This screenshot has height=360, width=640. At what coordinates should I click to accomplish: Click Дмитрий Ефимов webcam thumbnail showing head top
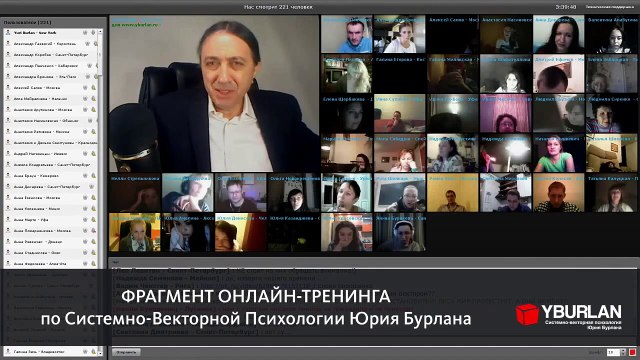559,74
